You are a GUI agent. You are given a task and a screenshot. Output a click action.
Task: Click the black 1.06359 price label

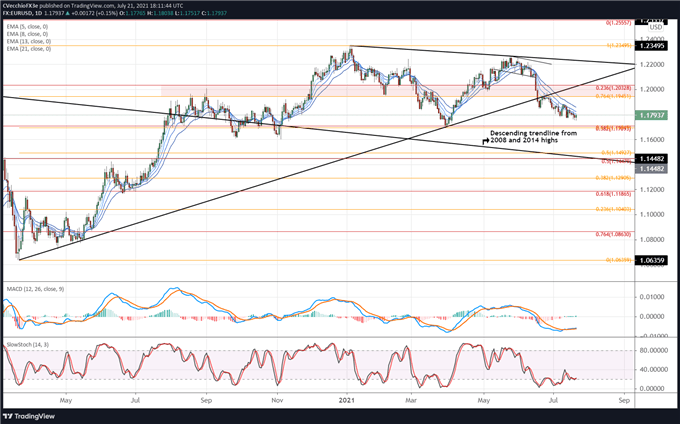click(x=651, y=260)
